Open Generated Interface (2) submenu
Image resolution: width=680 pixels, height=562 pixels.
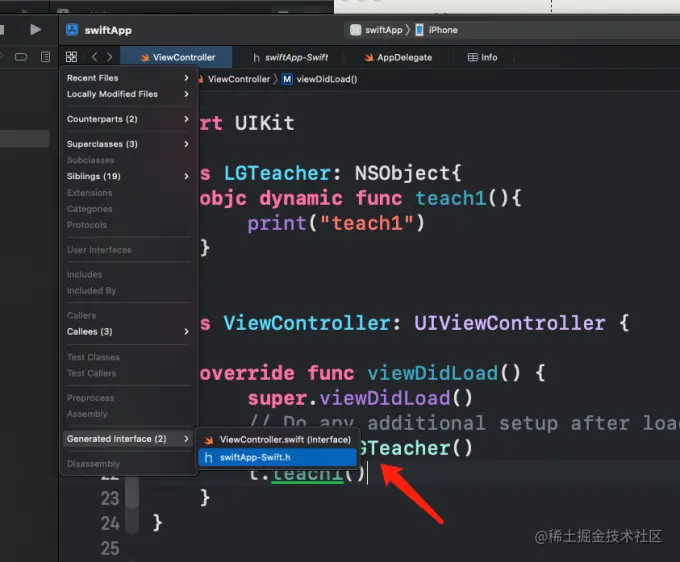click(x=128, y=439)
